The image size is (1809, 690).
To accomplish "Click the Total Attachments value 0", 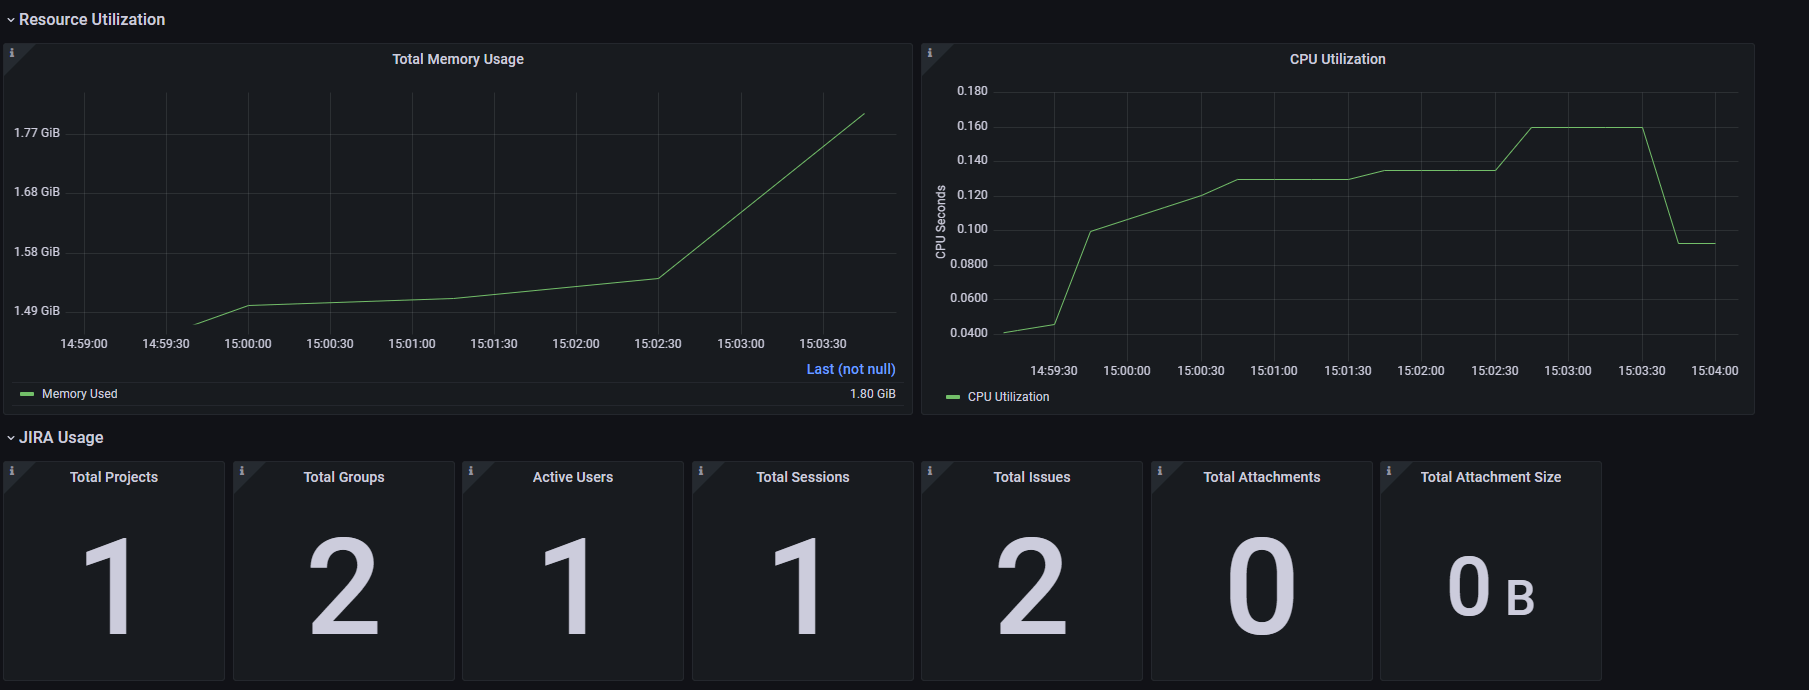I will (x=1262, y=586).
